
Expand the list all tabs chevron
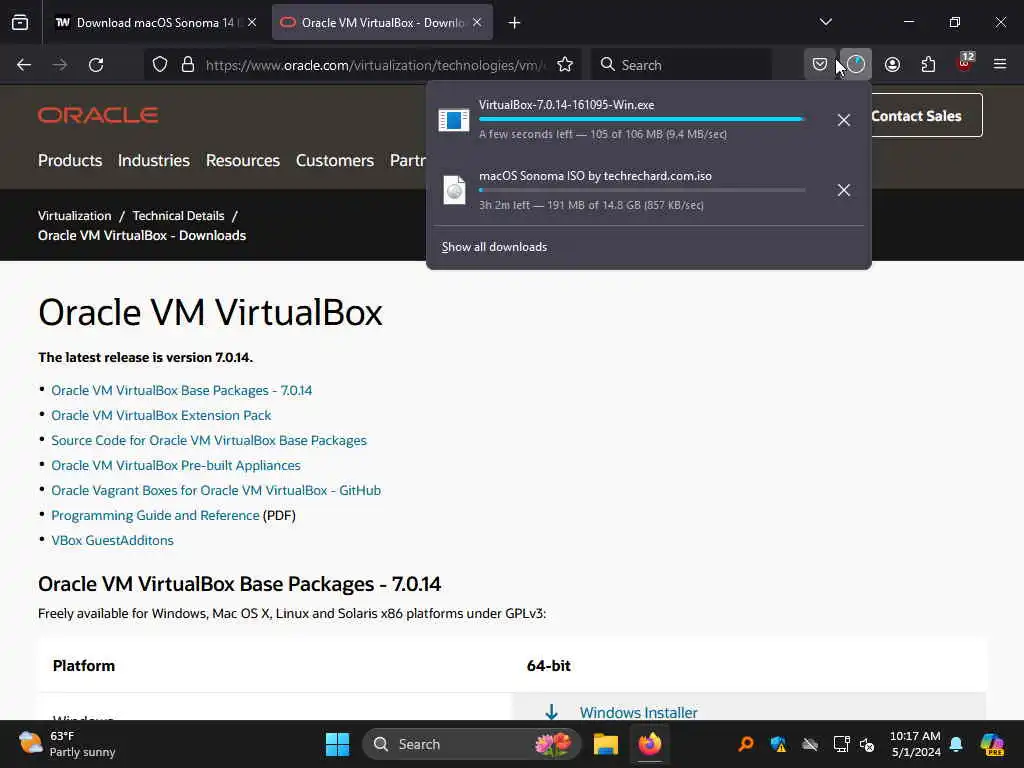point(825,22)
